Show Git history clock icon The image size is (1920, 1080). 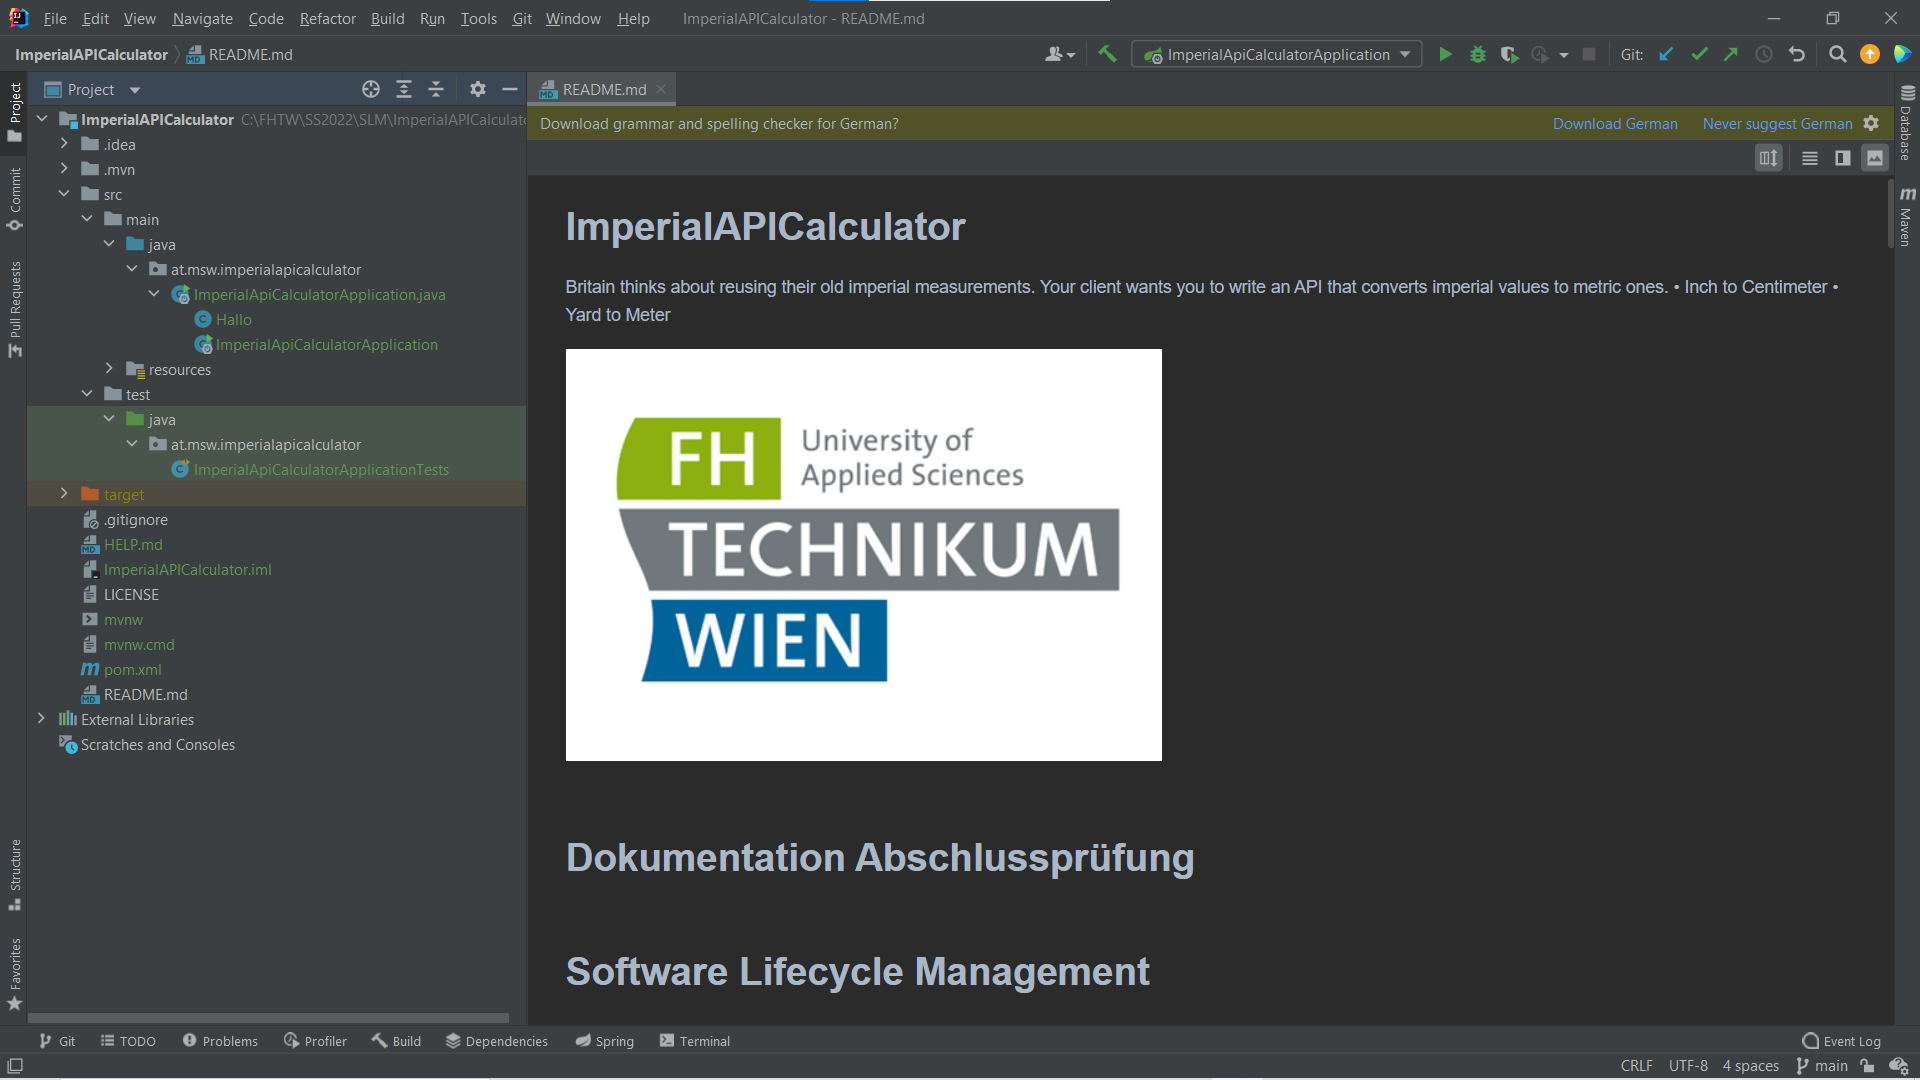pos(1764,55)
